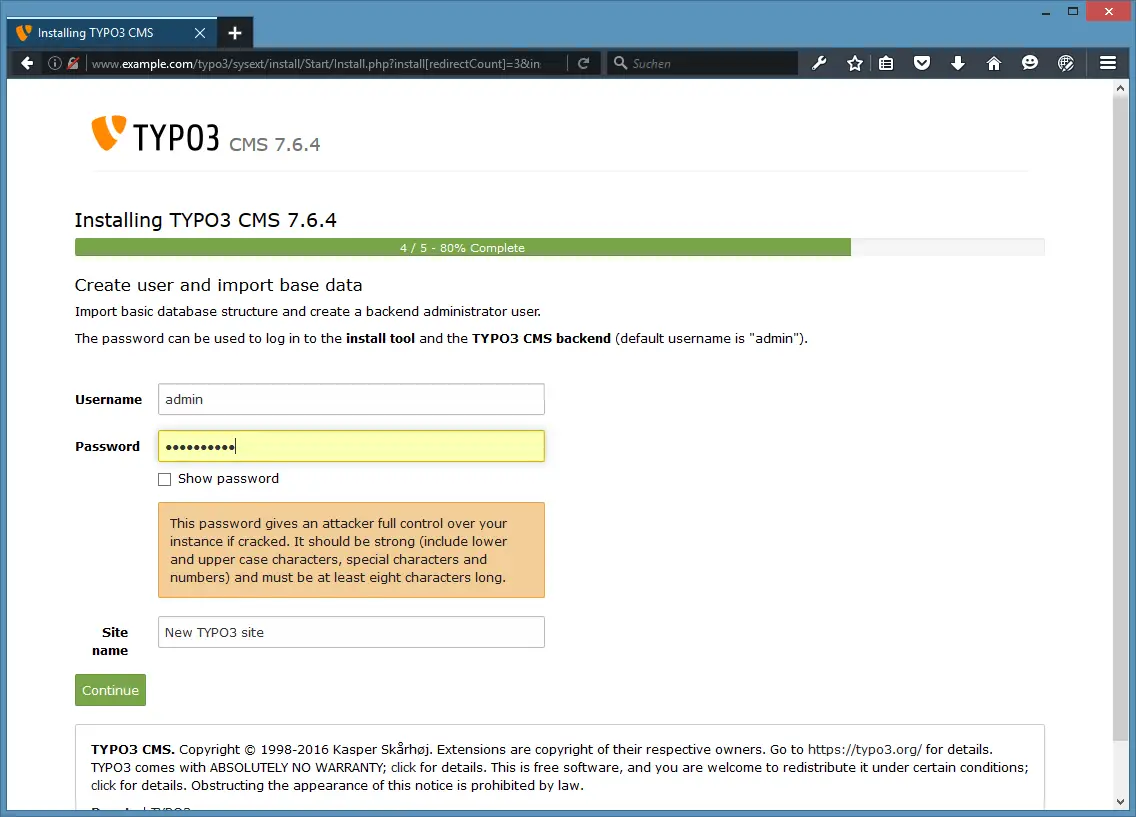Show bookmarks list icon
Image resolution: width=1136 pixels, height=817 pixels.
886,63
